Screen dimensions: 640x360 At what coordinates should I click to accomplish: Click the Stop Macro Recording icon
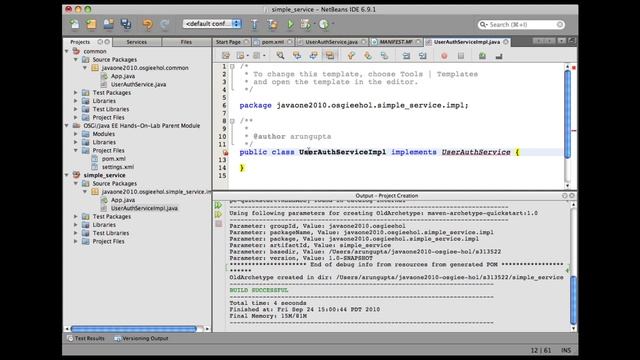(461, 56)
